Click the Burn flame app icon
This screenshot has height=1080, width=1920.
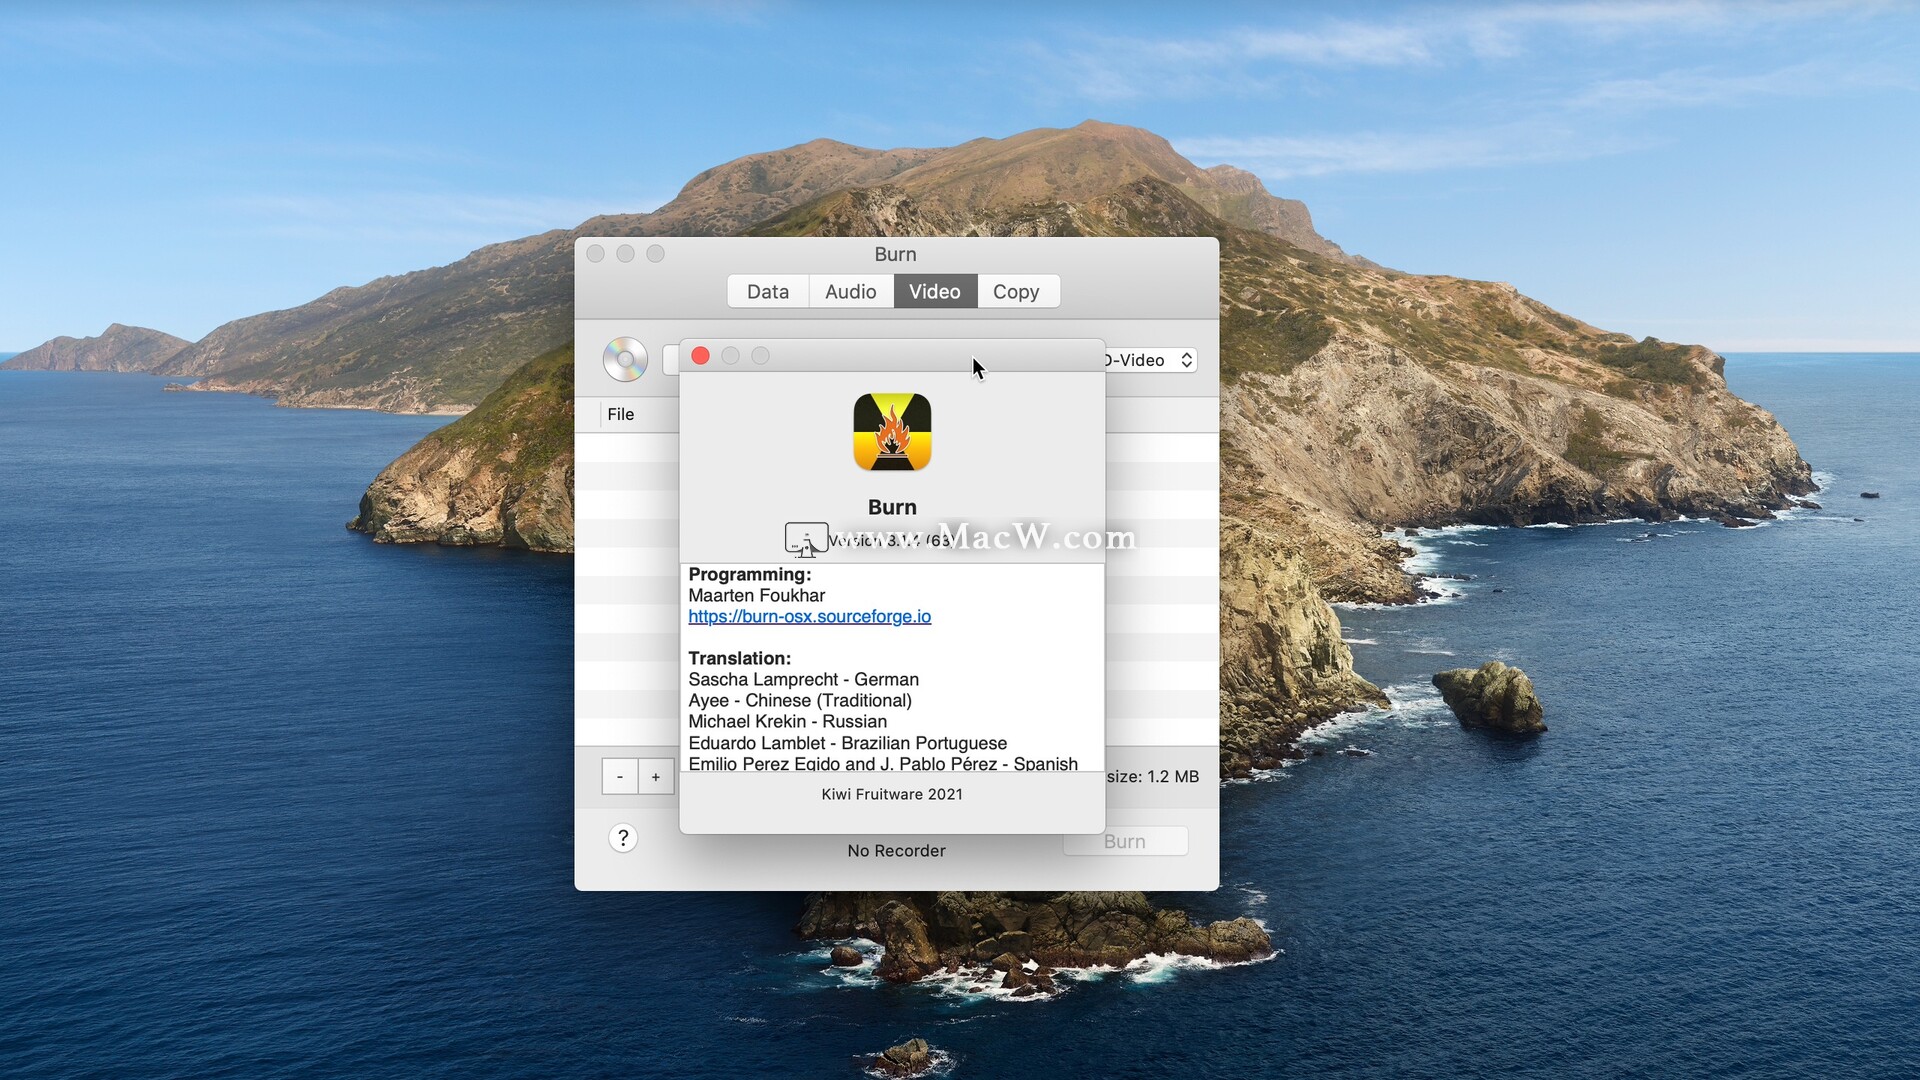892,432
